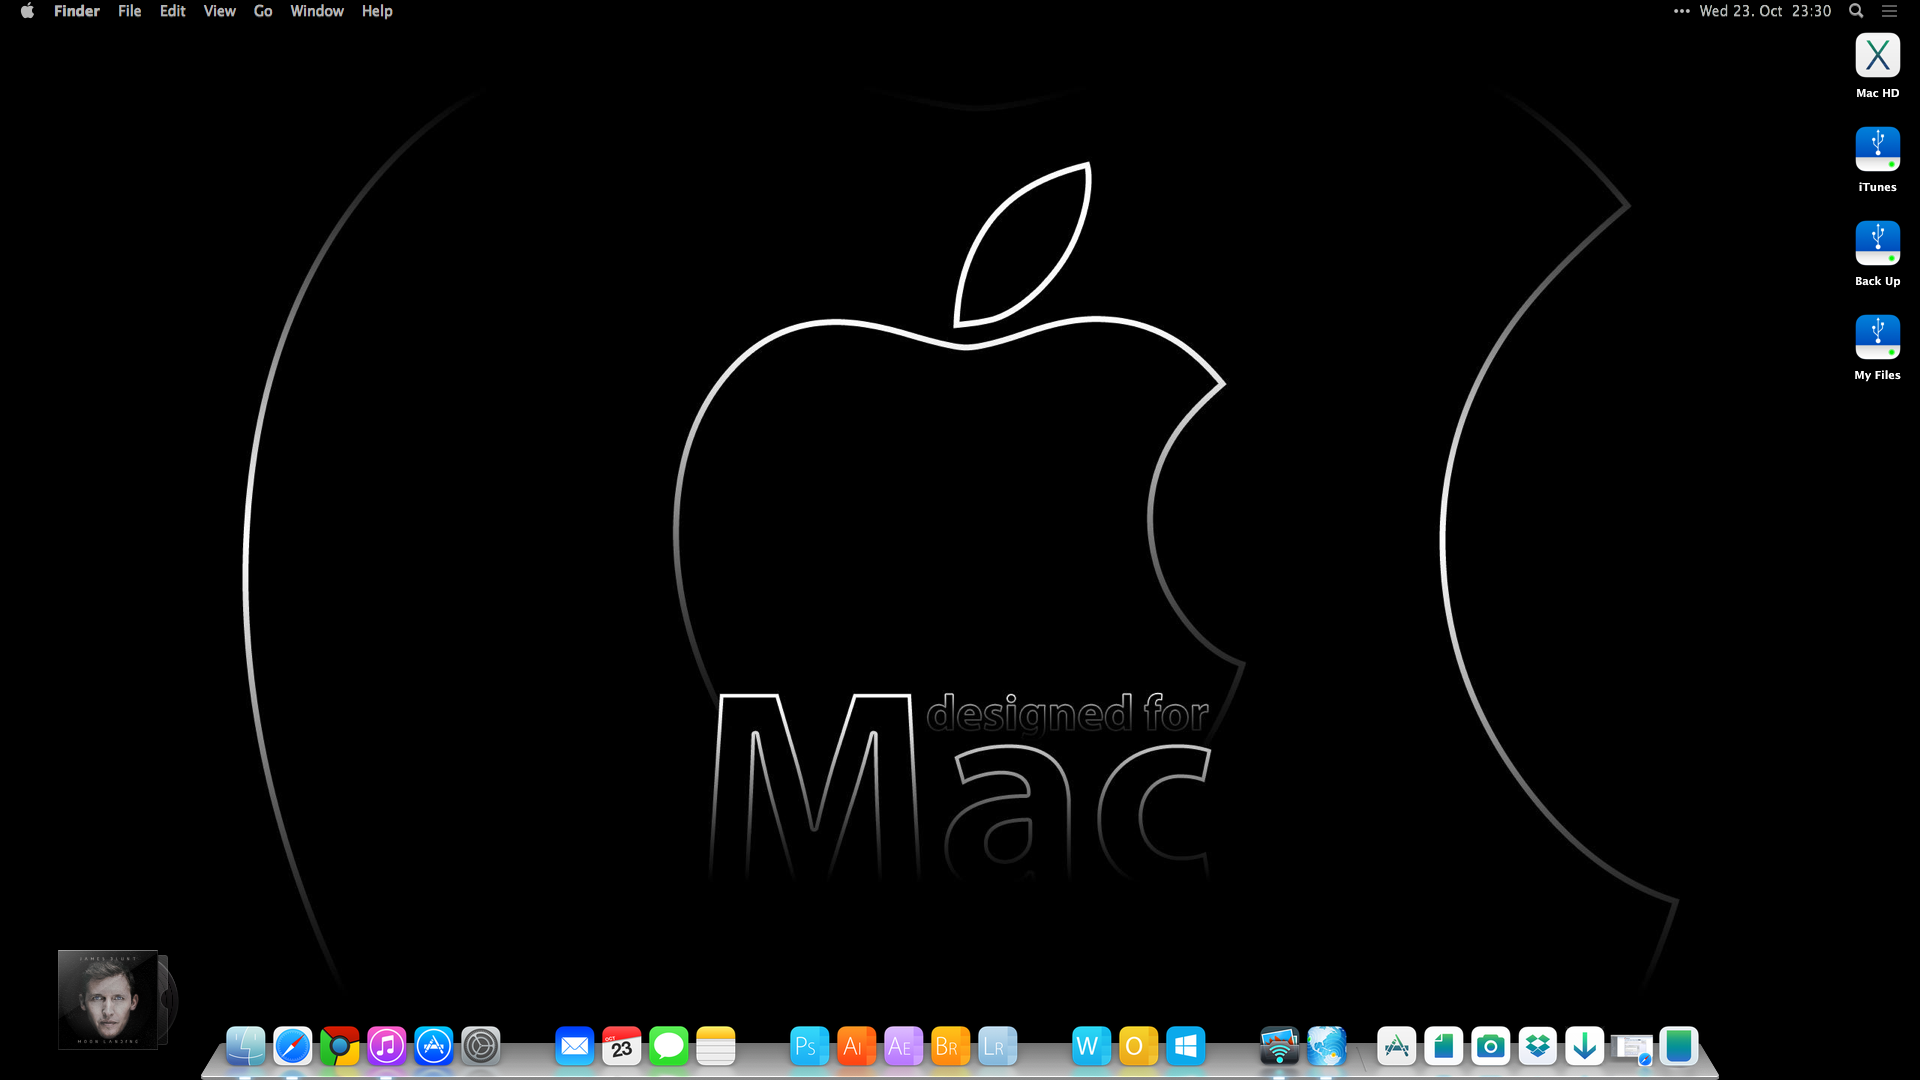This screenshot has width=1920, height=1080.
Task: Open the Go menu
Action: click(263, 11)
